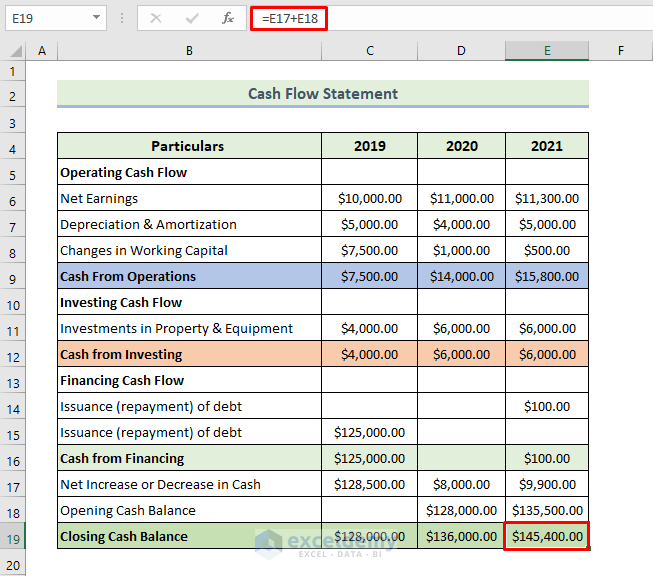Select Cash from Financing 2021 $100.00
The image size is (653, 576).
(547, 458)
